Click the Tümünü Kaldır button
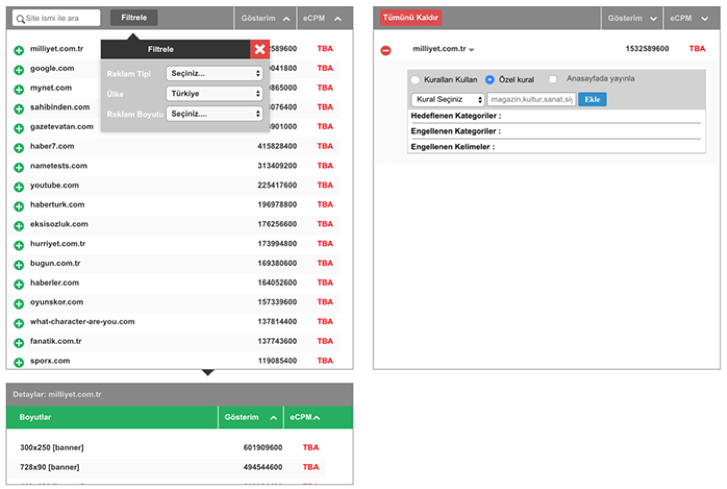The width and height of the screenshot is (727, 489). pos(410,18)
